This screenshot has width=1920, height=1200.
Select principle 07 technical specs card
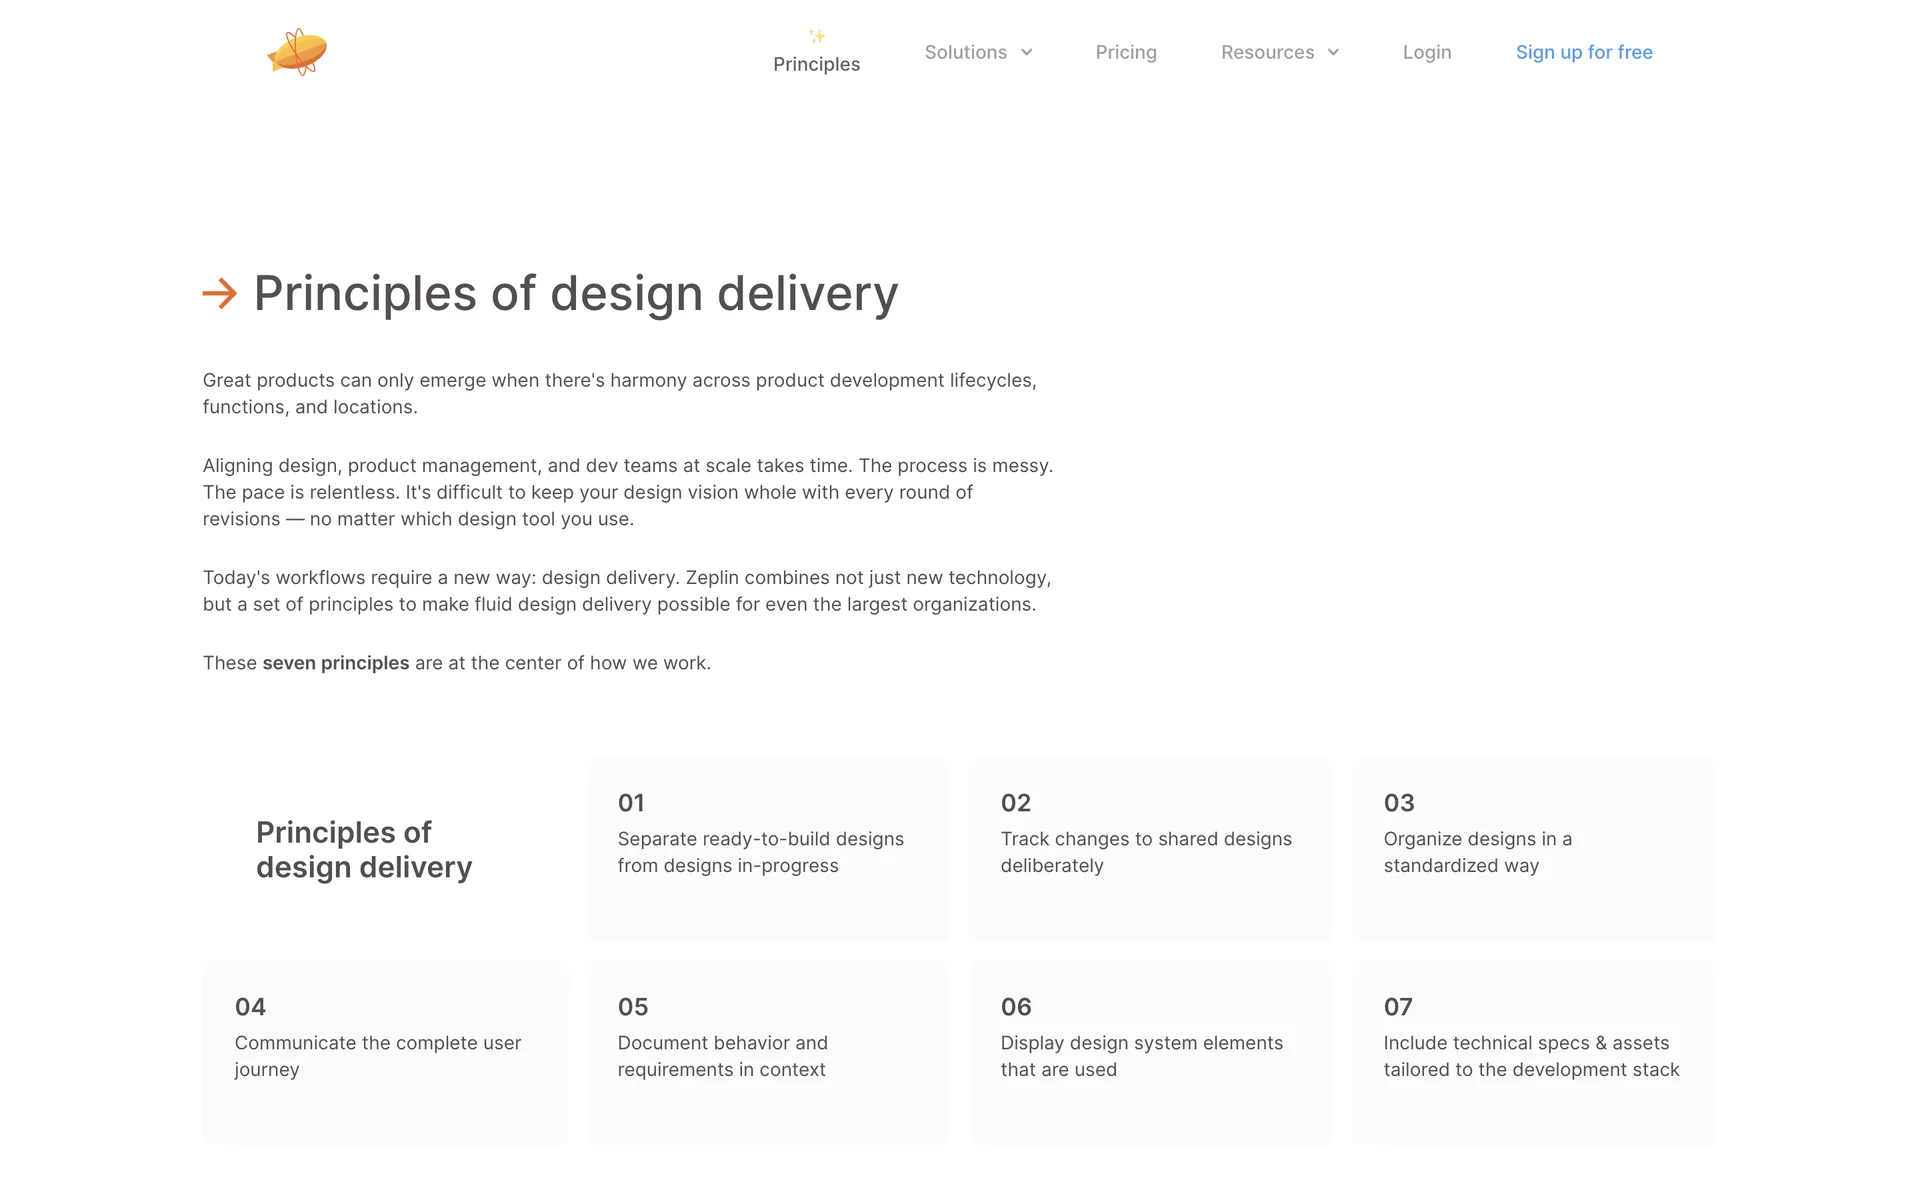tap(1533, 1052)
